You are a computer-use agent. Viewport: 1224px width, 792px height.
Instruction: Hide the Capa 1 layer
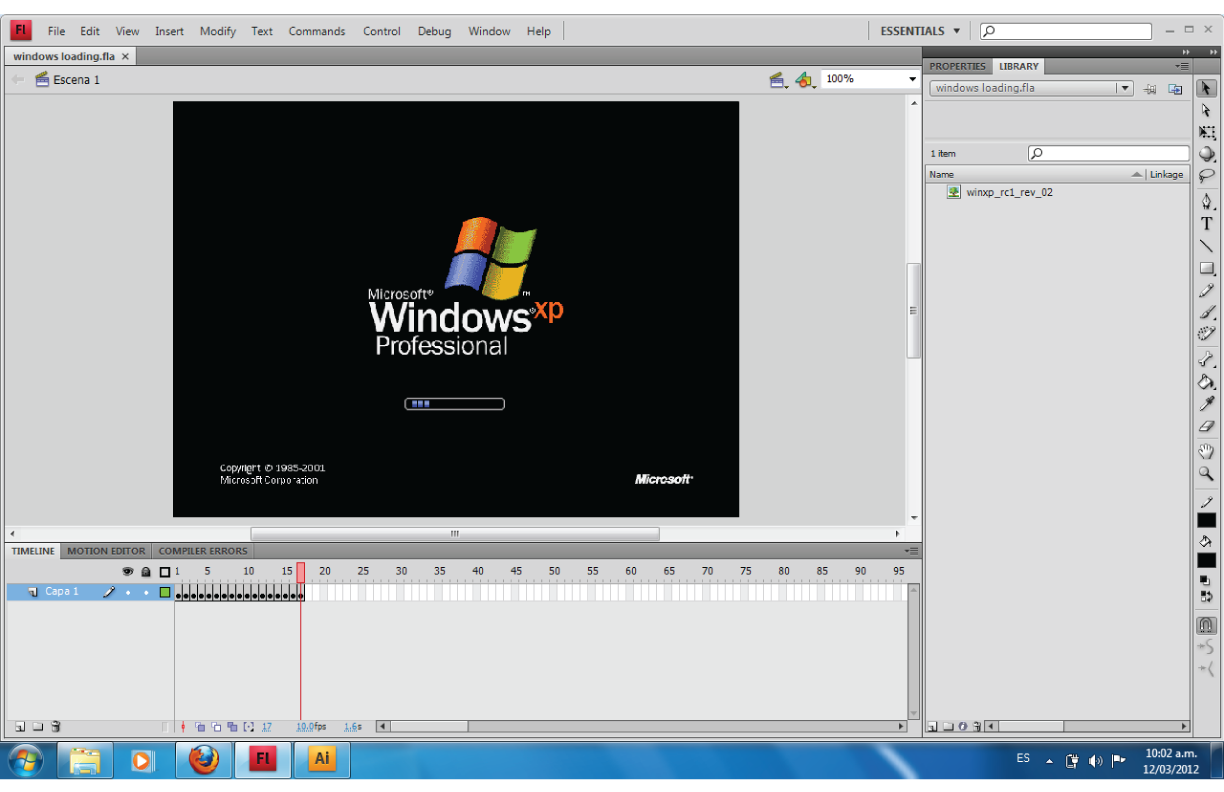point(128,593)
